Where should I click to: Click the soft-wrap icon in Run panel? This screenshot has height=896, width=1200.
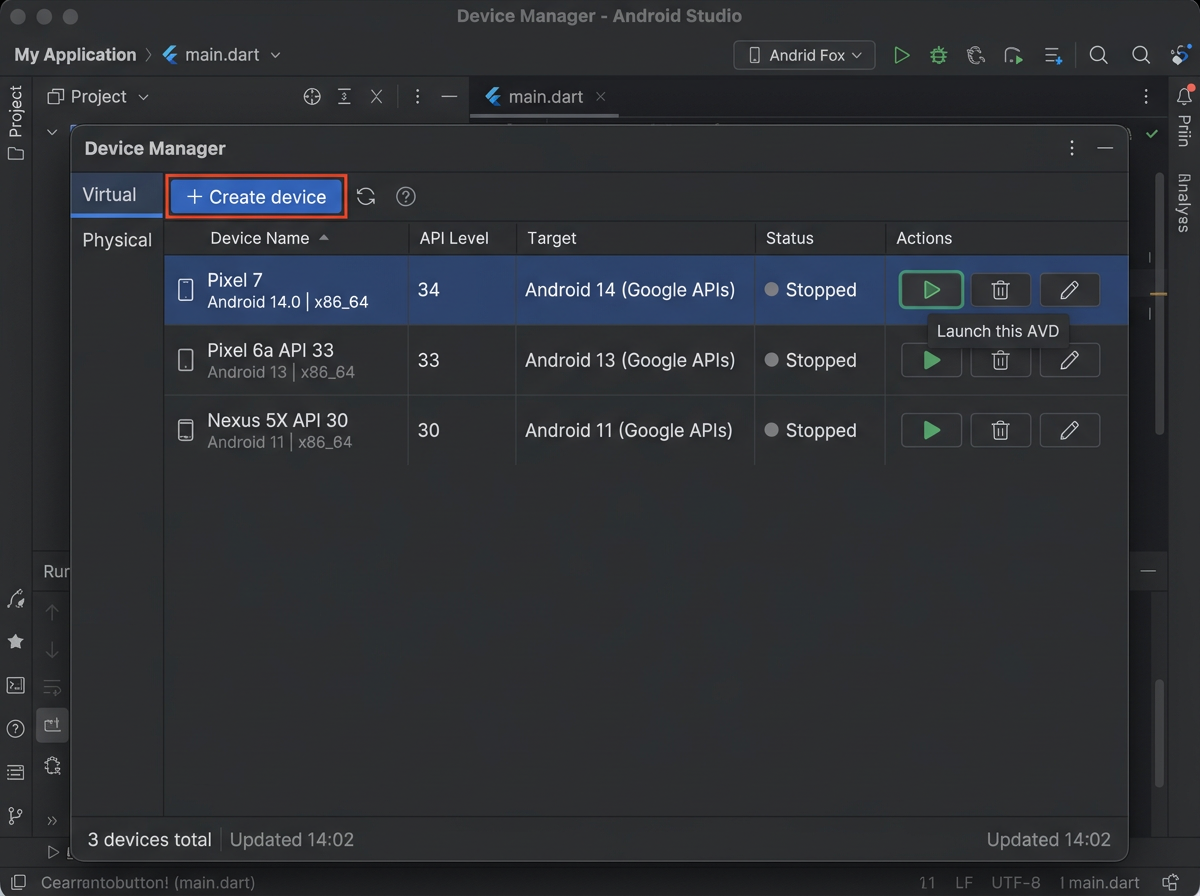(52, 688)
